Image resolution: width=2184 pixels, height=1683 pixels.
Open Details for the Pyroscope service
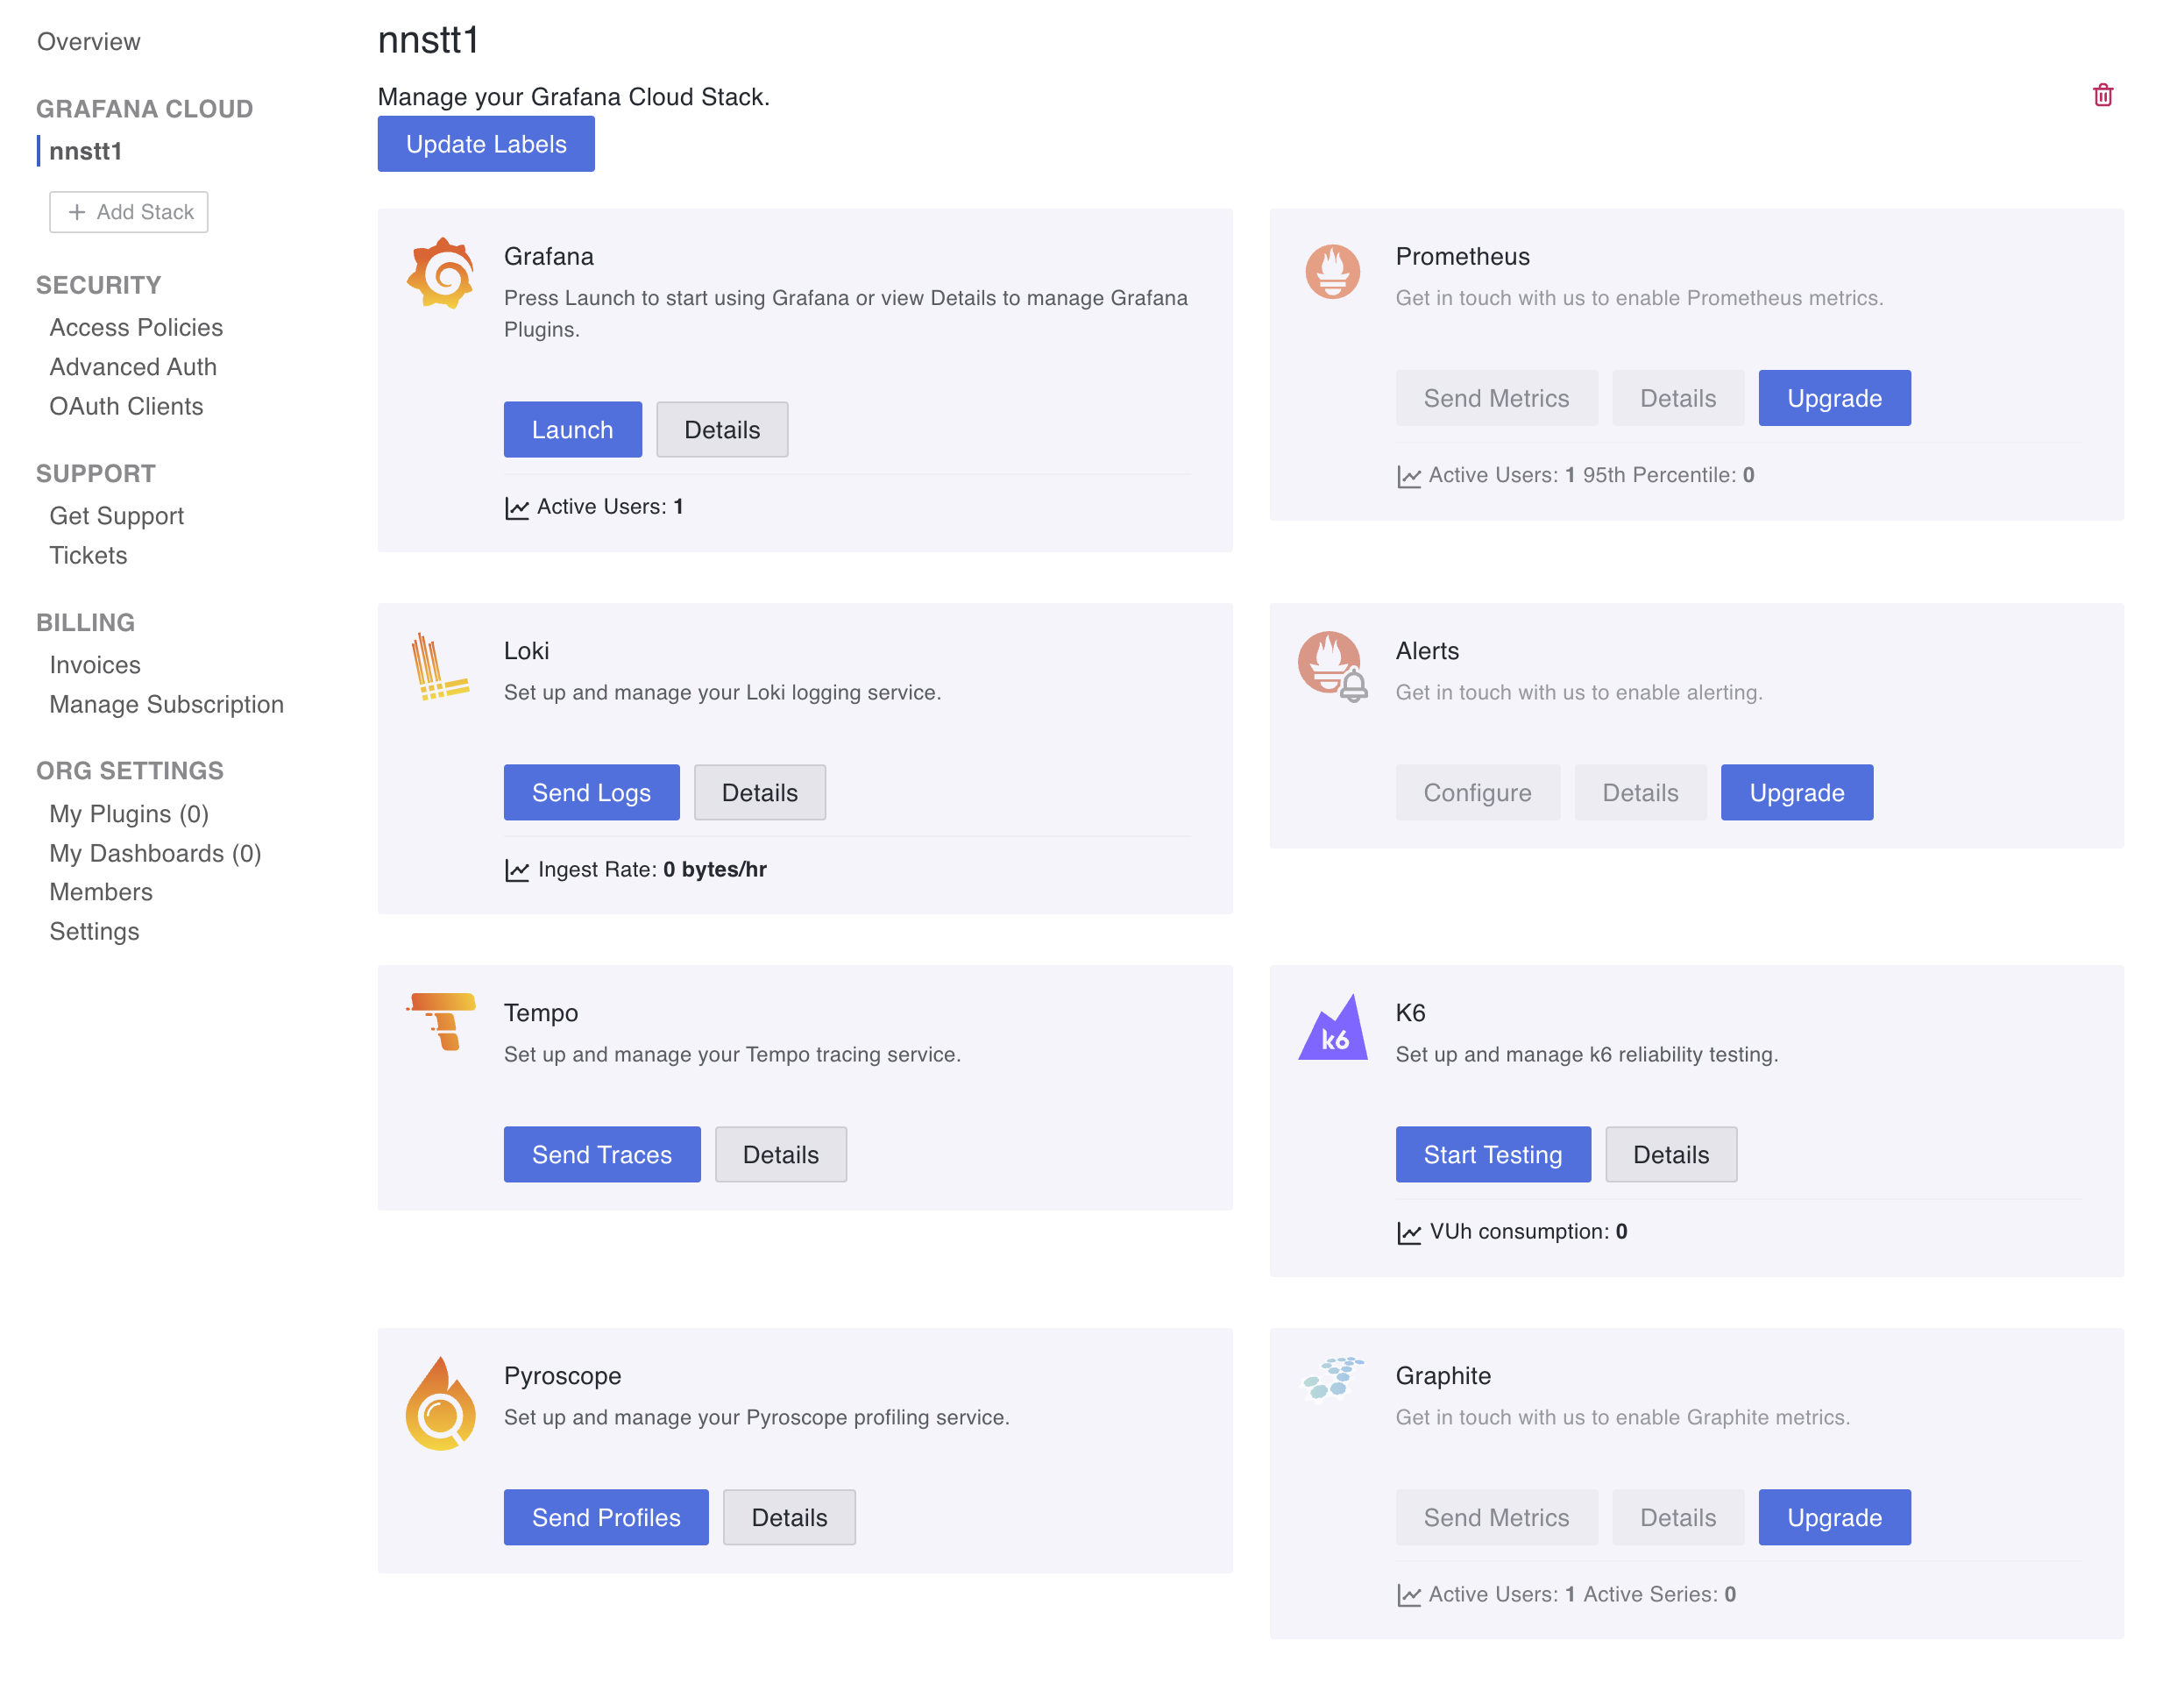788,1517
